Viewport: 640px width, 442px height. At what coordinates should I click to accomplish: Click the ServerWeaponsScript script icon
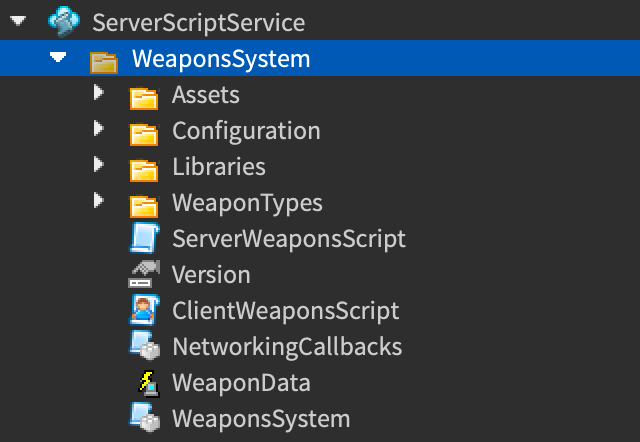click(x=144, y=238)
